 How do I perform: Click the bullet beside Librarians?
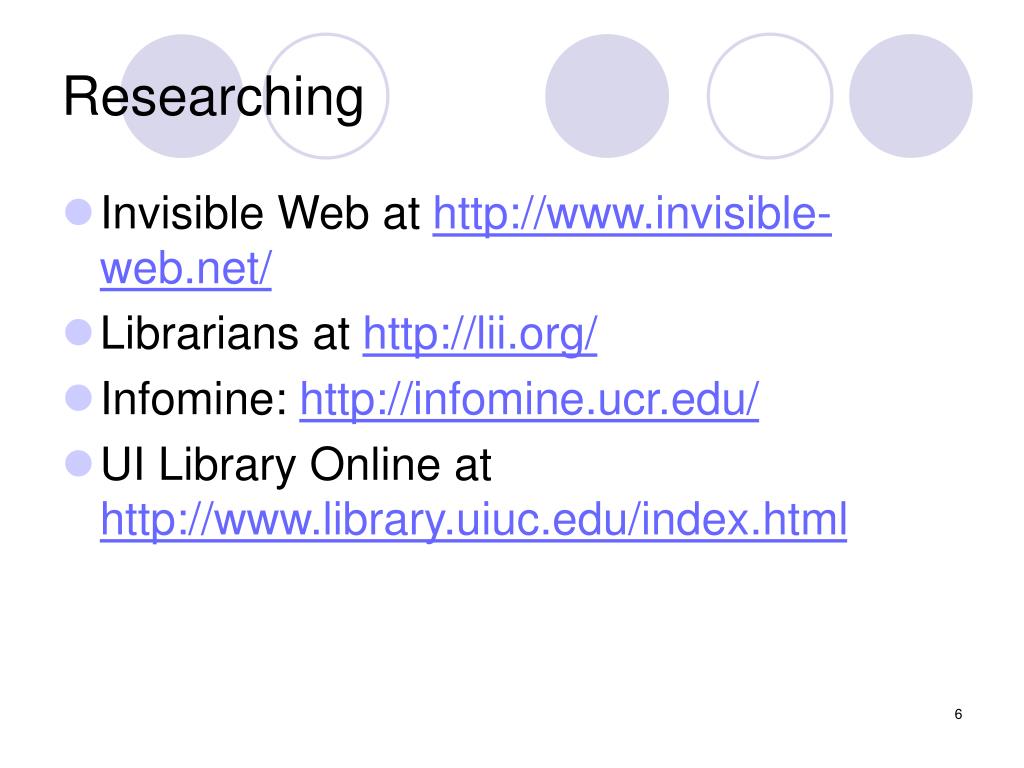(x=78, y=332)
